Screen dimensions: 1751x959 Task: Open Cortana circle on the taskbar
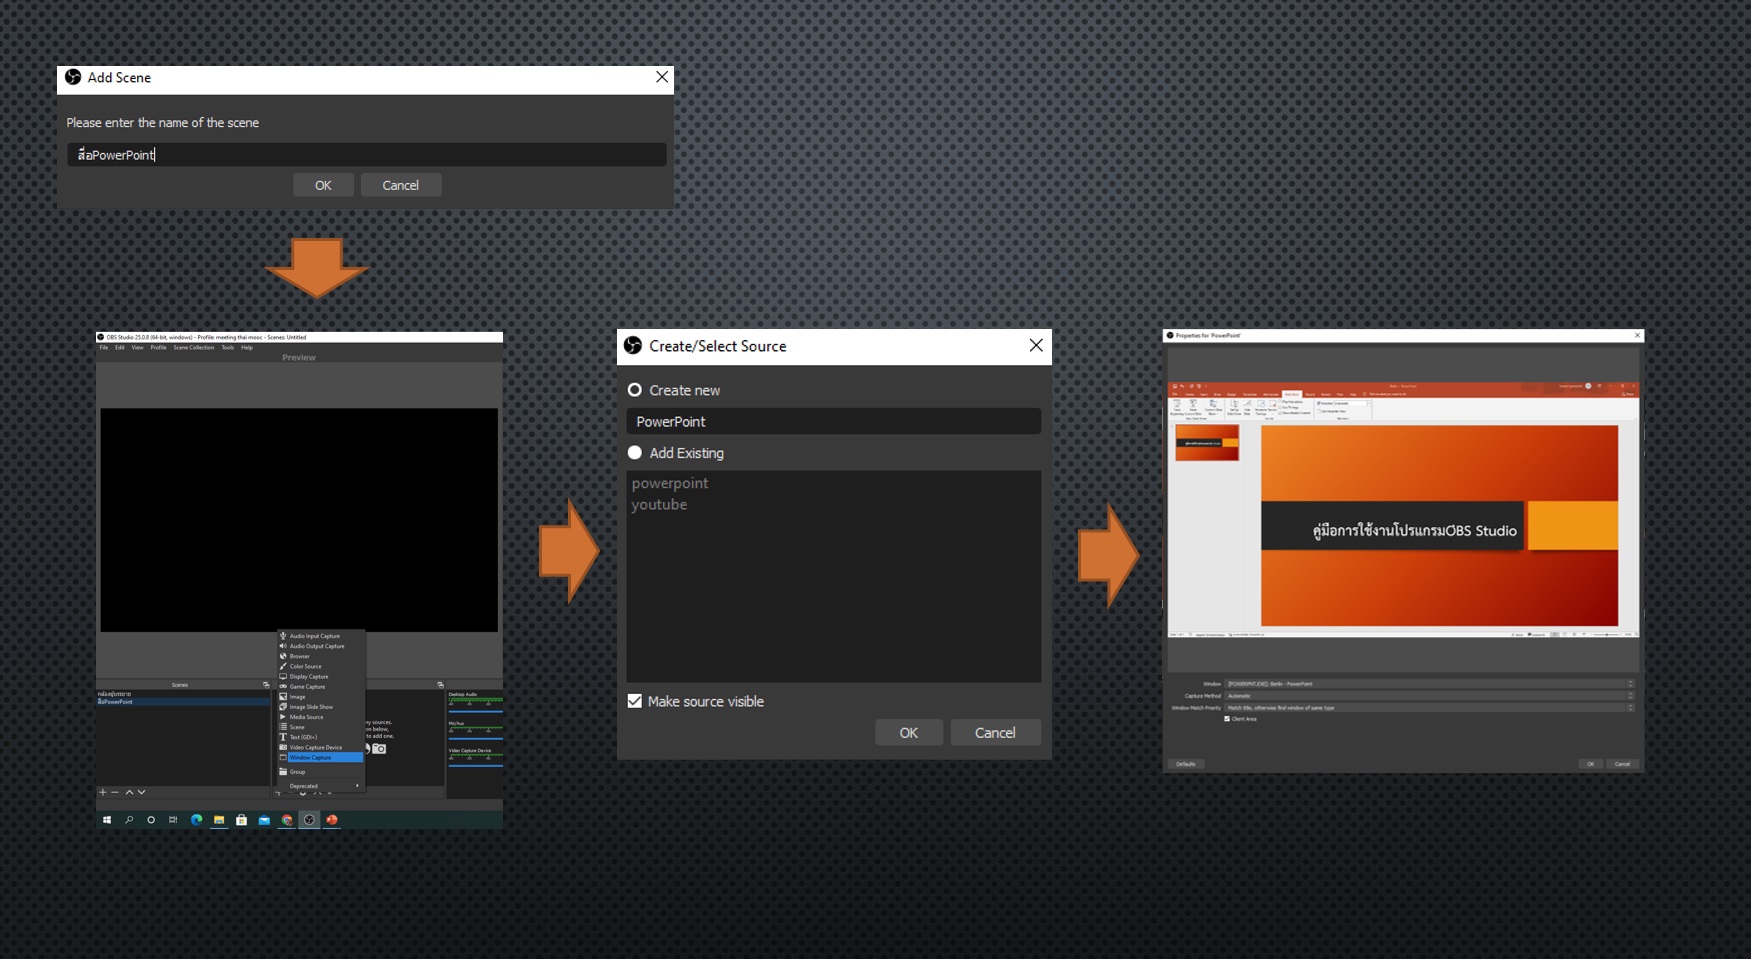click(x=151, y=820)
